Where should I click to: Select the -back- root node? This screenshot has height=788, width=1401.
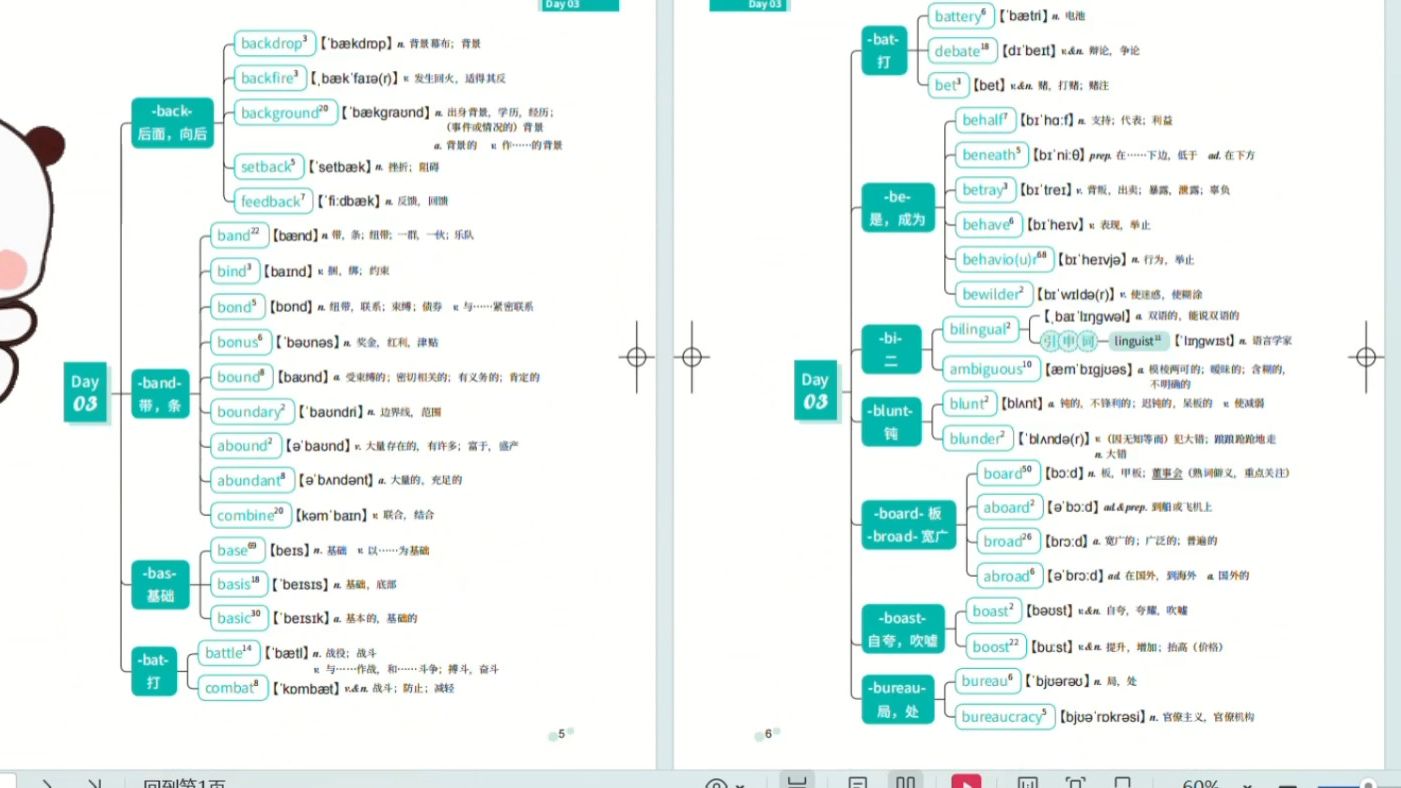173,123
